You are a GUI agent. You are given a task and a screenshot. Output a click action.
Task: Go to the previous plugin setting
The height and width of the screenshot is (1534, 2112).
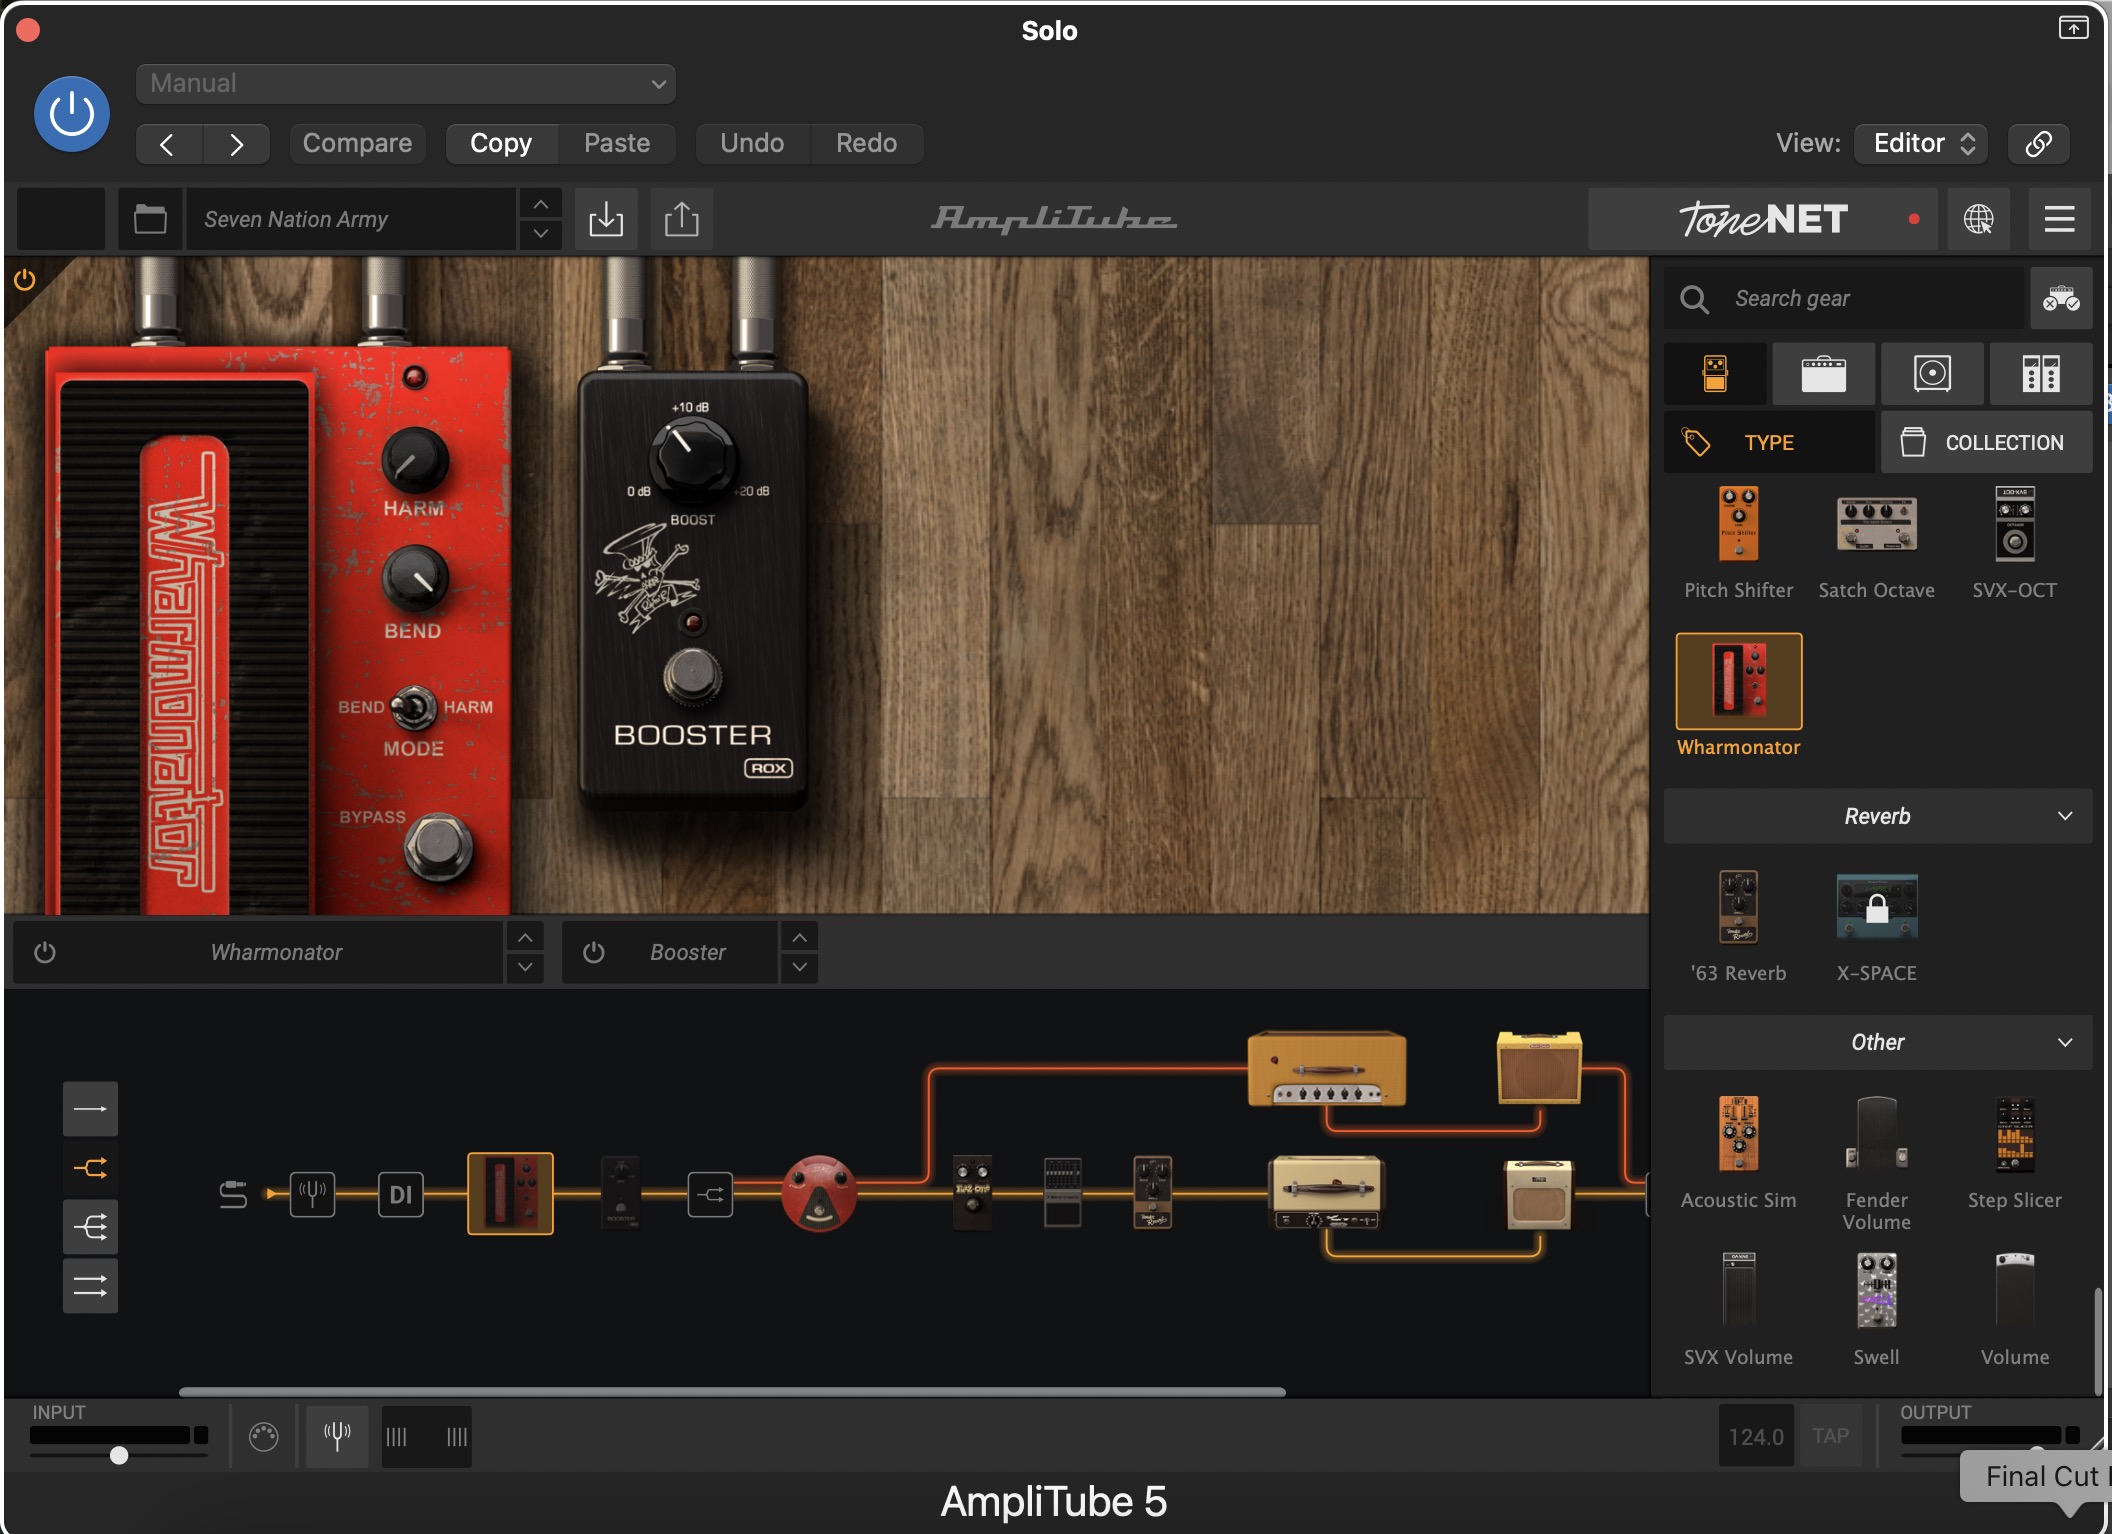tap(168, 144)
